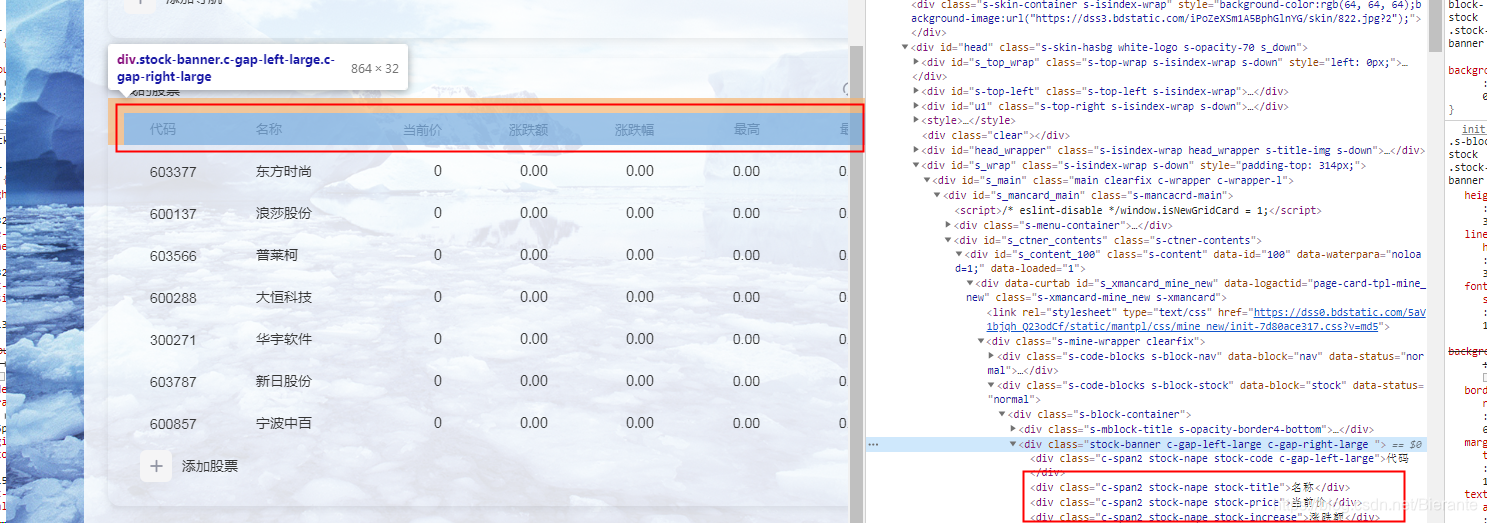Expand the head_wrapper div node
The height and width of the screenshot is (523, 1487).
916,150
